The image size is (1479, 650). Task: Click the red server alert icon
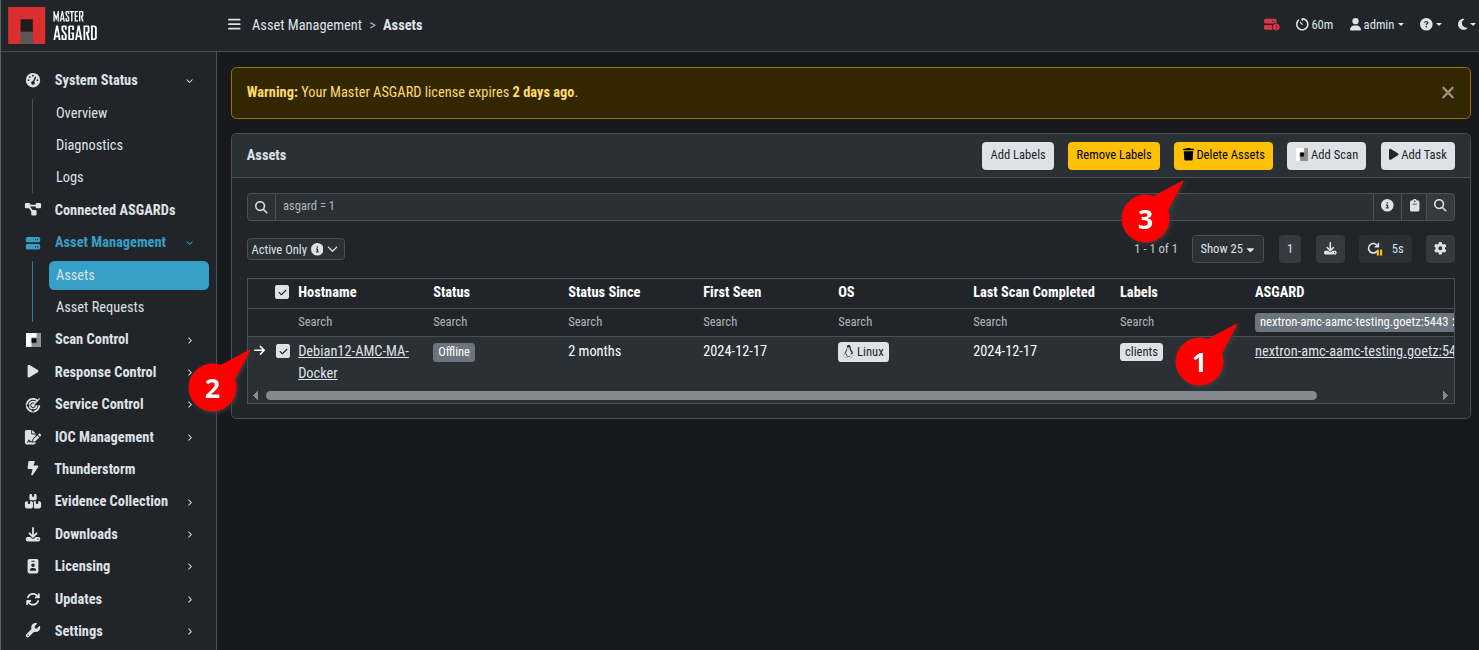1271,24
